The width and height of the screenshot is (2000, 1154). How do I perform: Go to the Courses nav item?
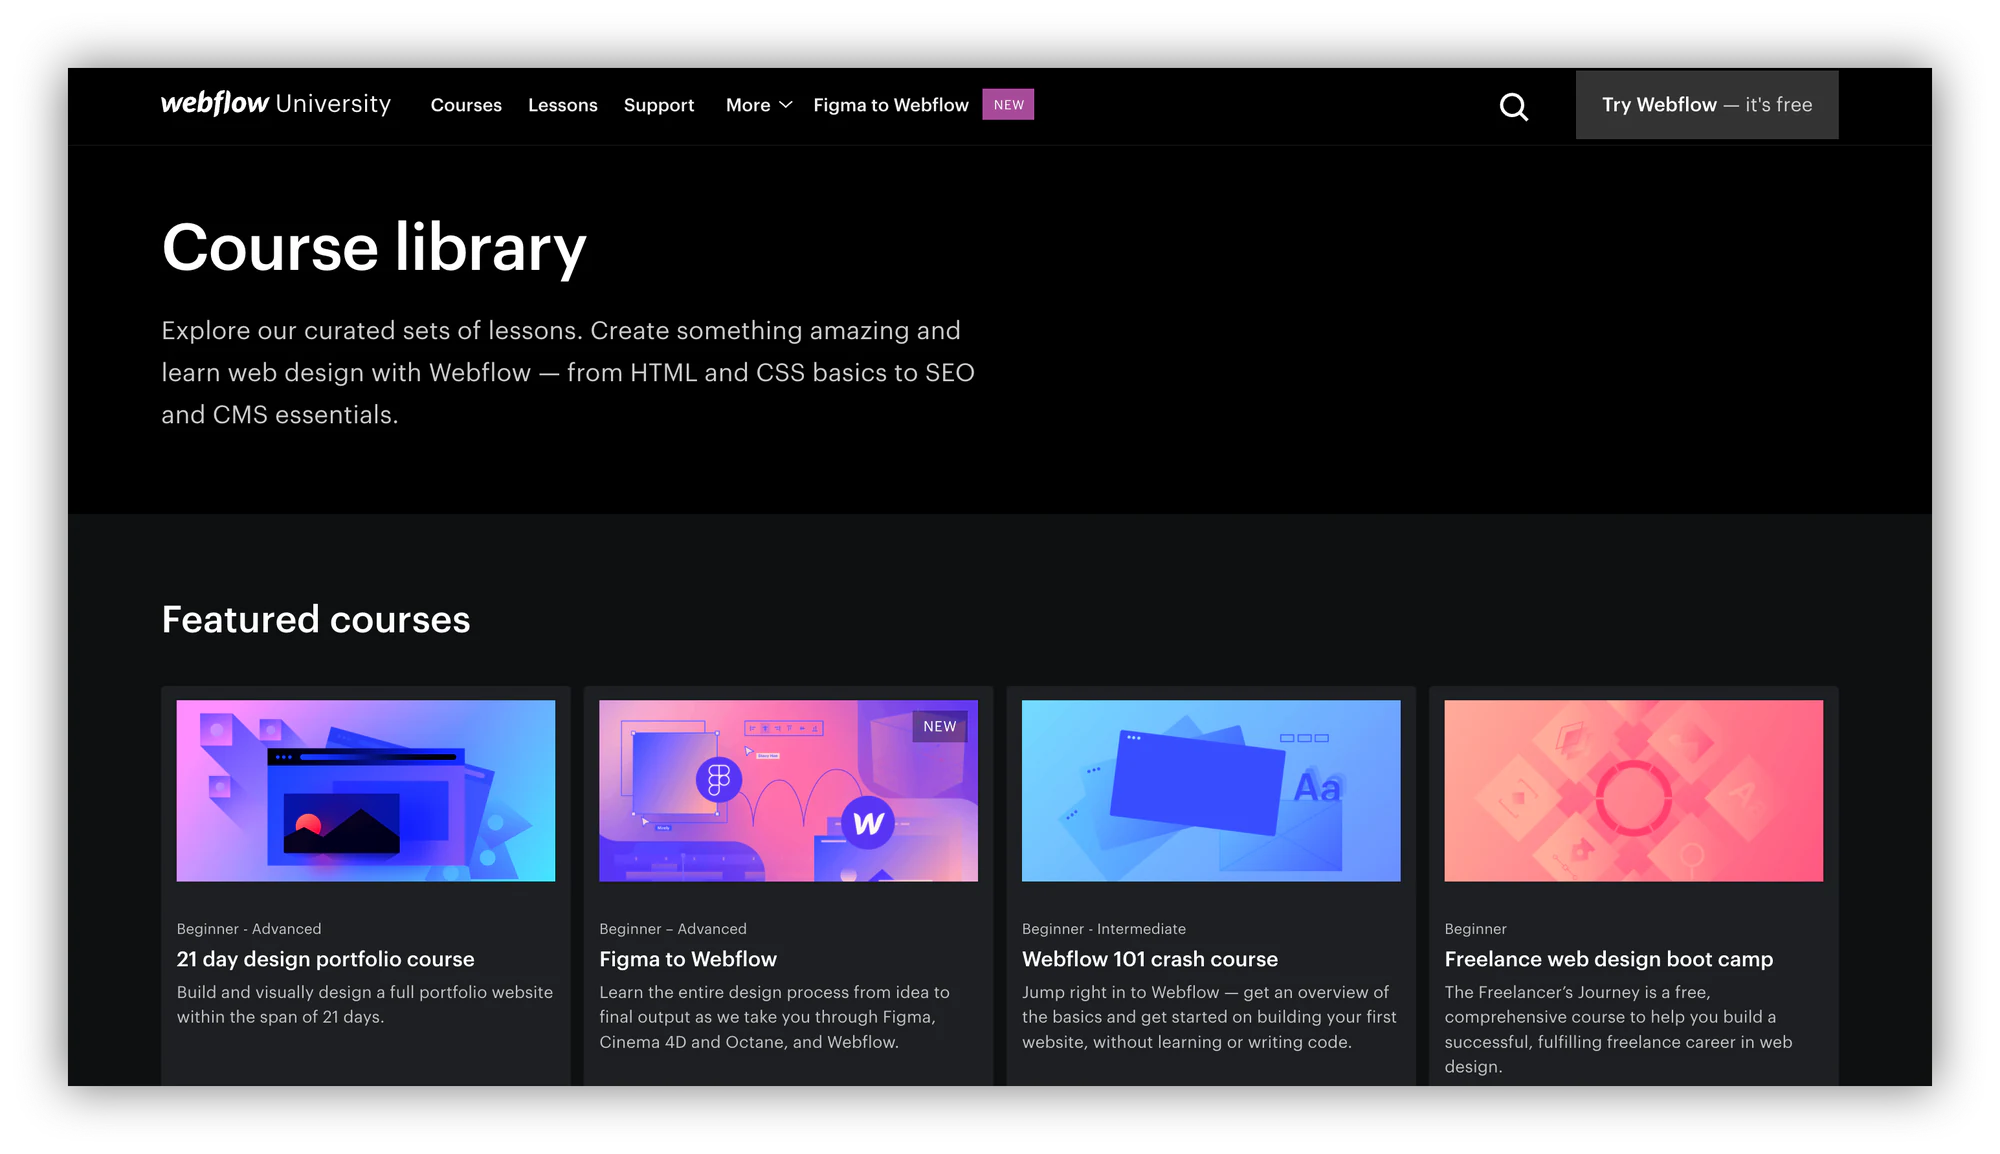(x=466, y=105)
